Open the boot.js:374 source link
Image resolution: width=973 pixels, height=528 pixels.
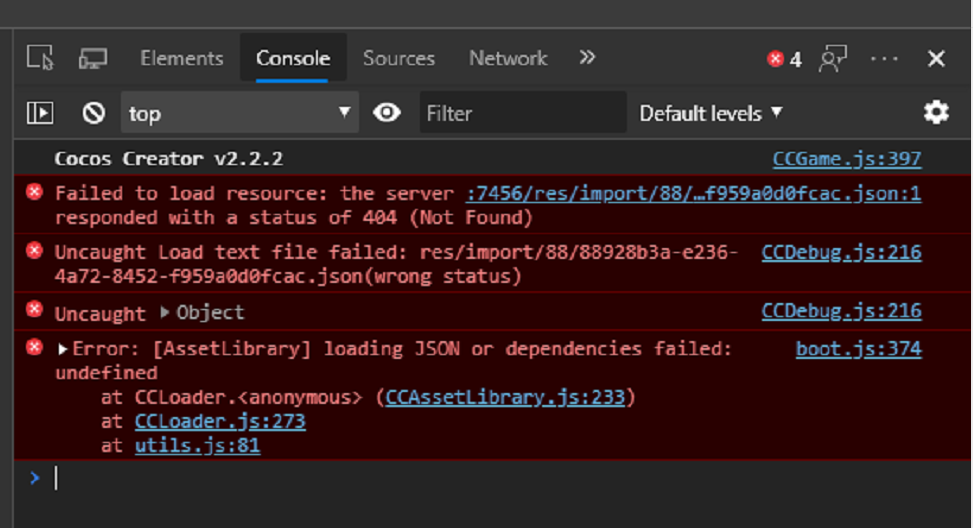858,349
